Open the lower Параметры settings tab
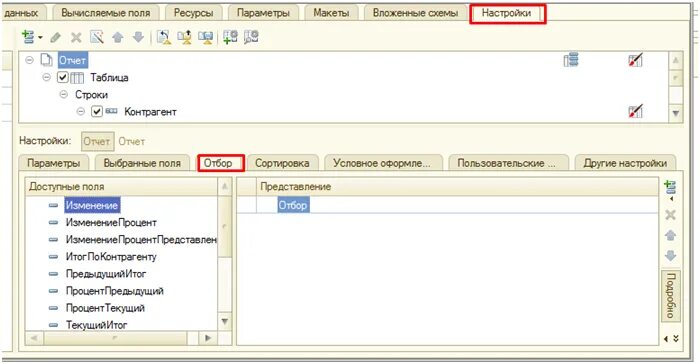This screenshot has height=364, width=700. pos(54,163)
